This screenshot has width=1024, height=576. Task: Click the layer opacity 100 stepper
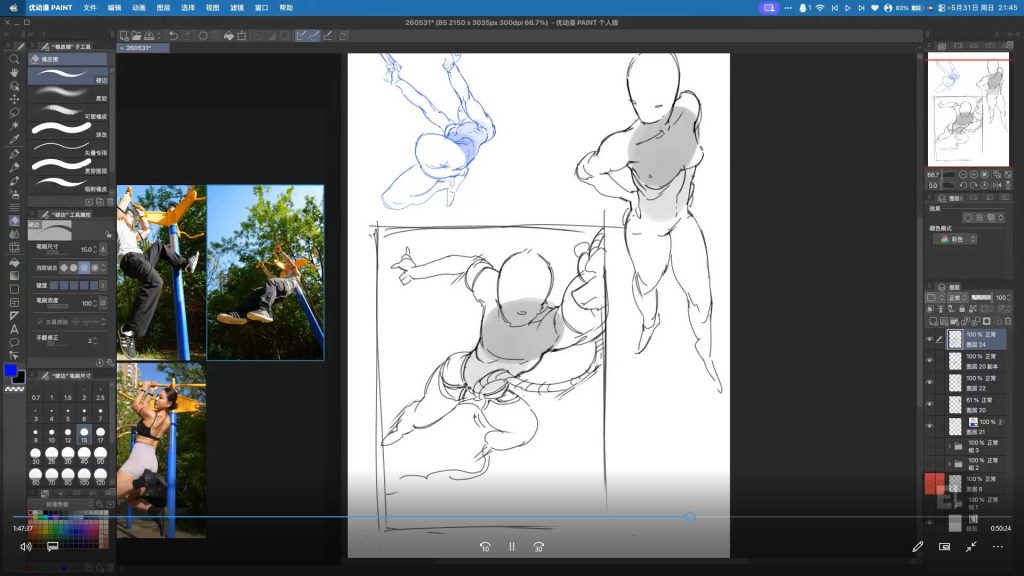pyautogui.click(x=1010, y=297)
